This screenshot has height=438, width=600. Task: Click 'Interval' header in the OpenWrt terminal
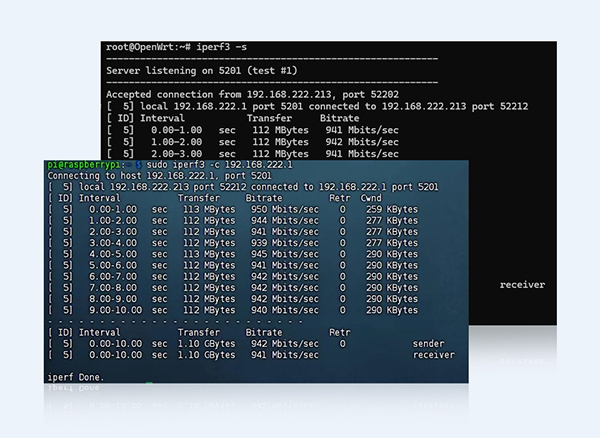click(x=162, y=118)
